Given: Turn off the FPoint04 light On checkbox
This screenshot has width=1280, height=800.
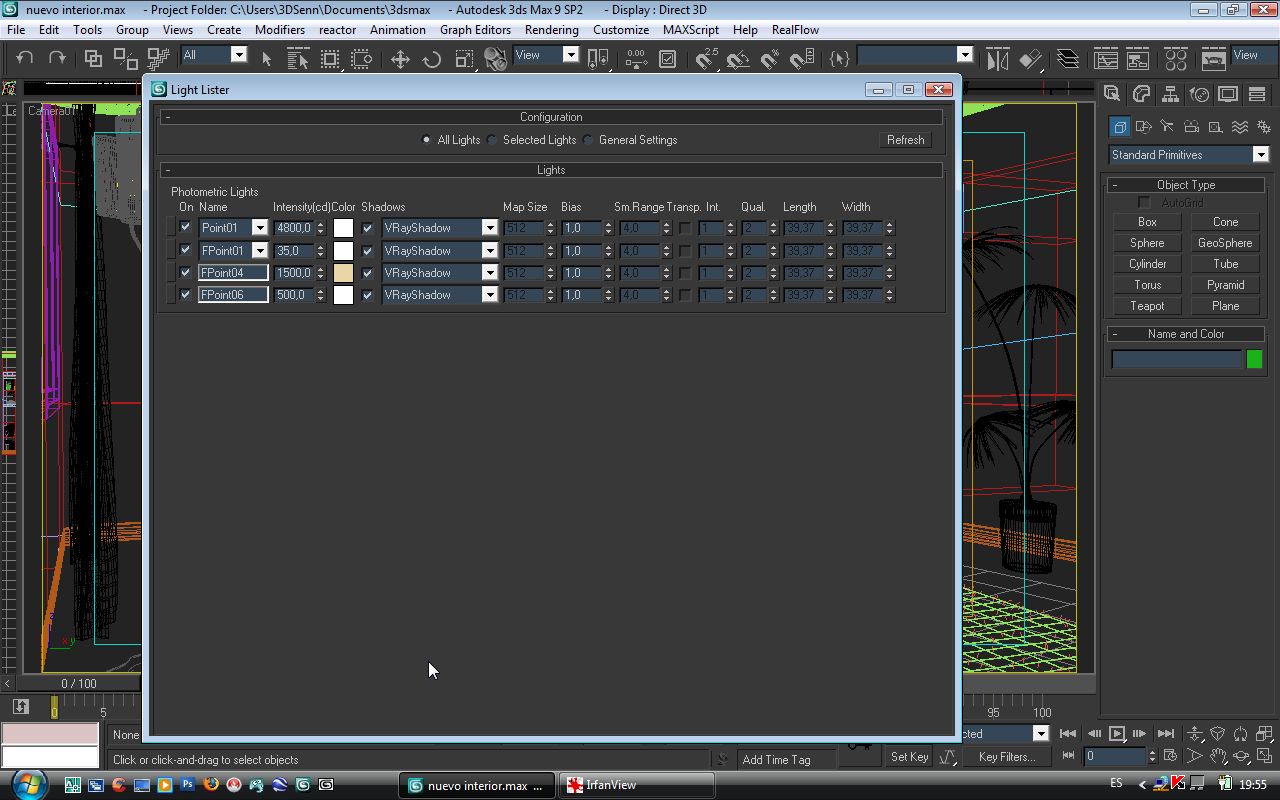Looking at the screenshot, I should [x=185, y=272].
